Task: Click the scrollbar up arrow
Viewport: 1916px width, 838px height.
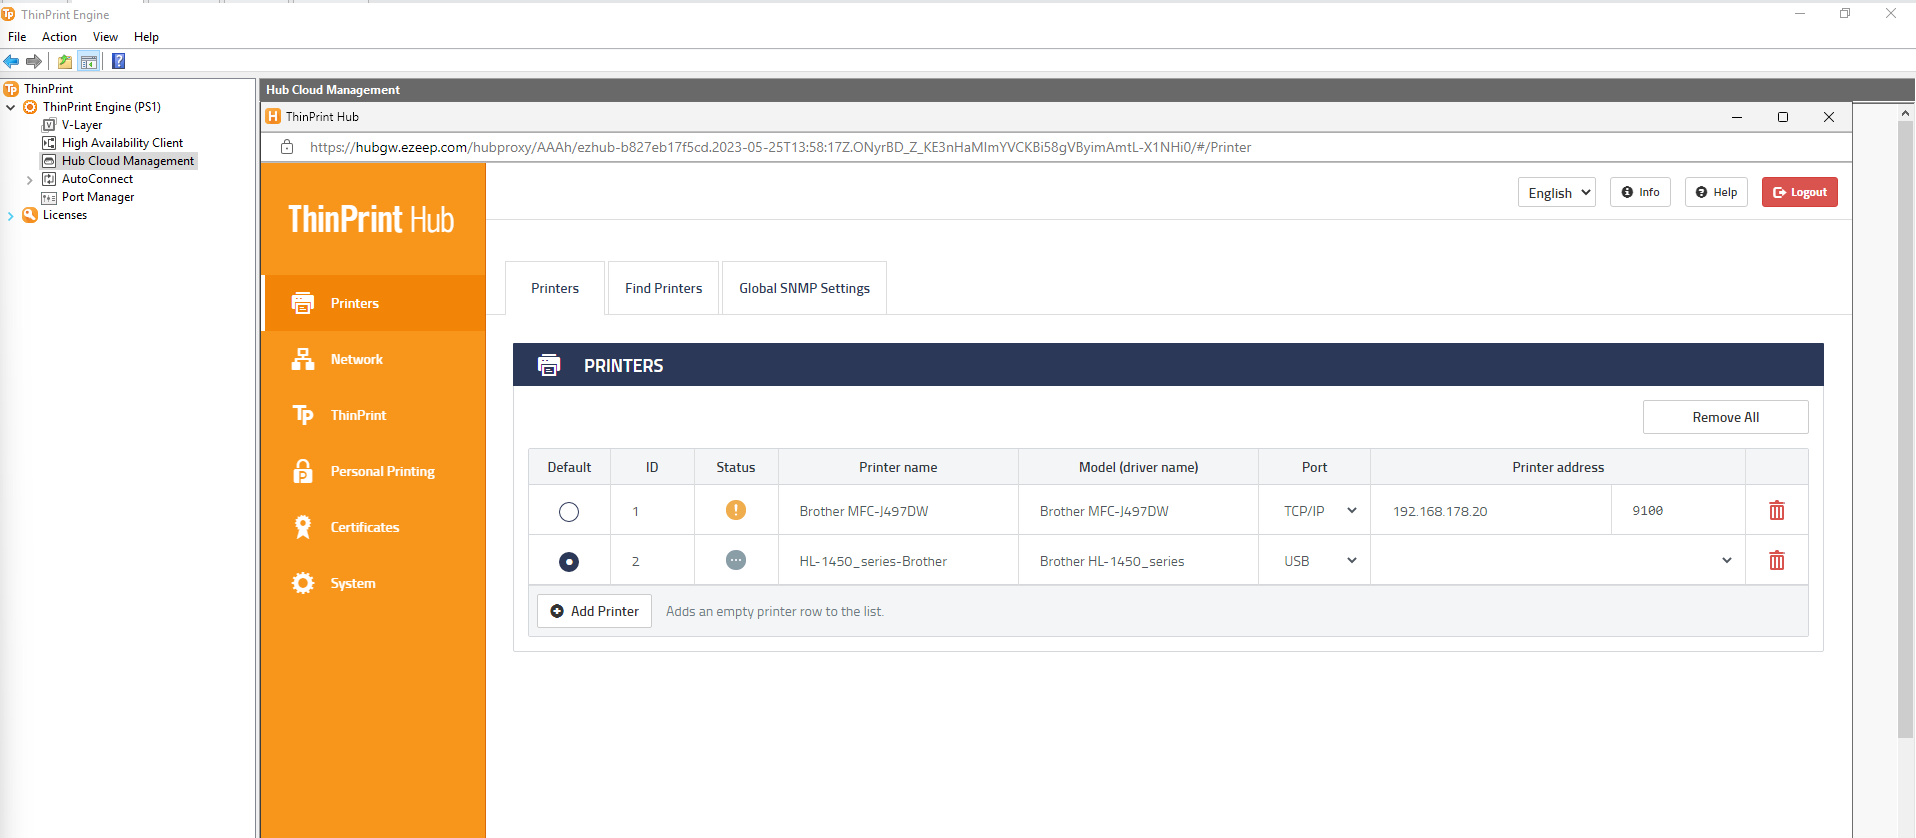Action: tap(1905, 113)
